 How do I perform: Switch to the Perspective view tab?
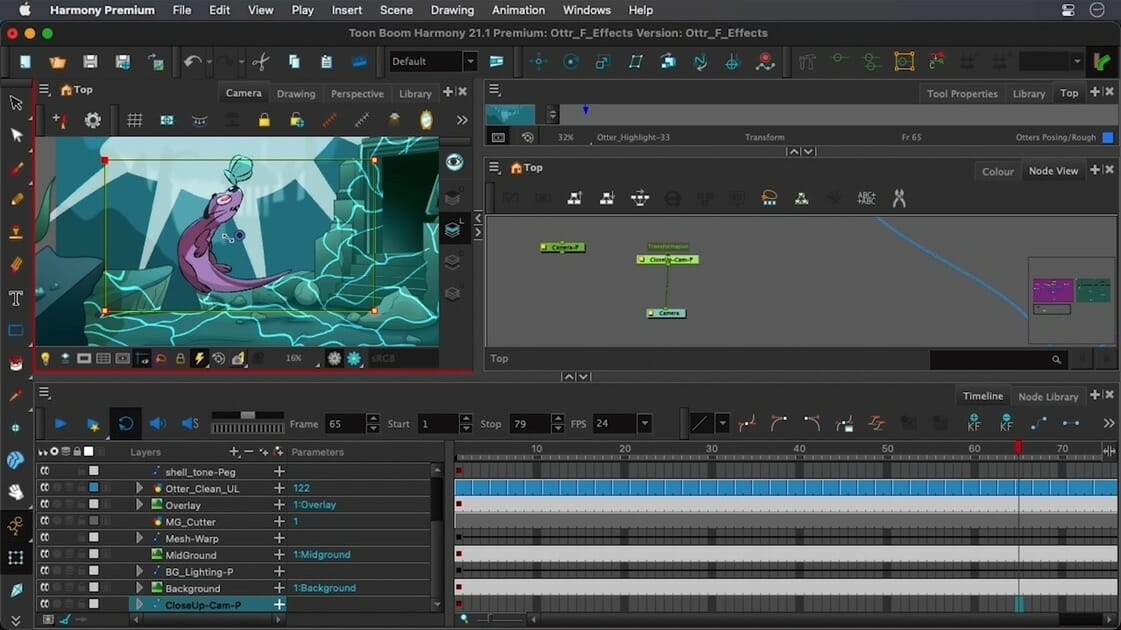[357, 94]
